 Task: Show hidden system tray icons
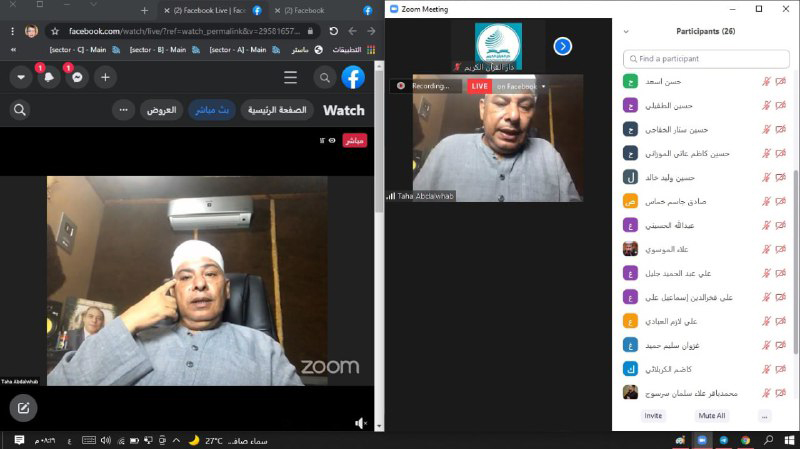[x=176, y=440]
